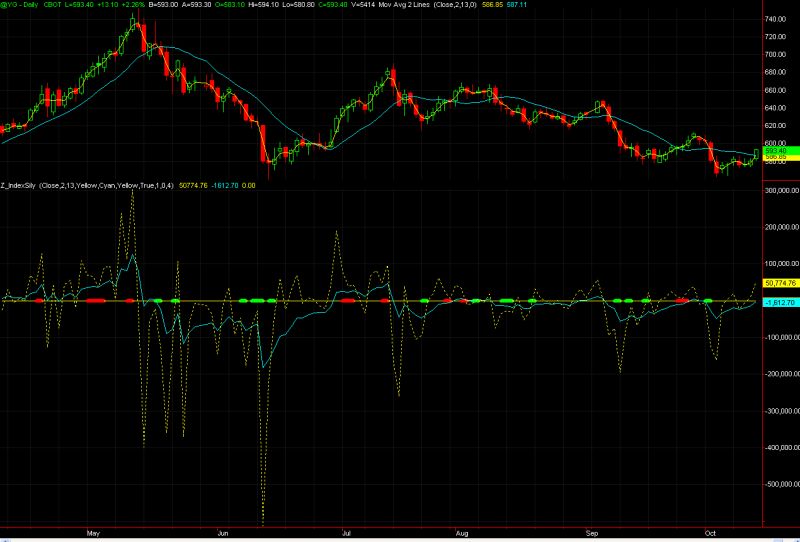Click the O=583.10 open value
Screen dimensions: 800x542
tap(230, 5)
